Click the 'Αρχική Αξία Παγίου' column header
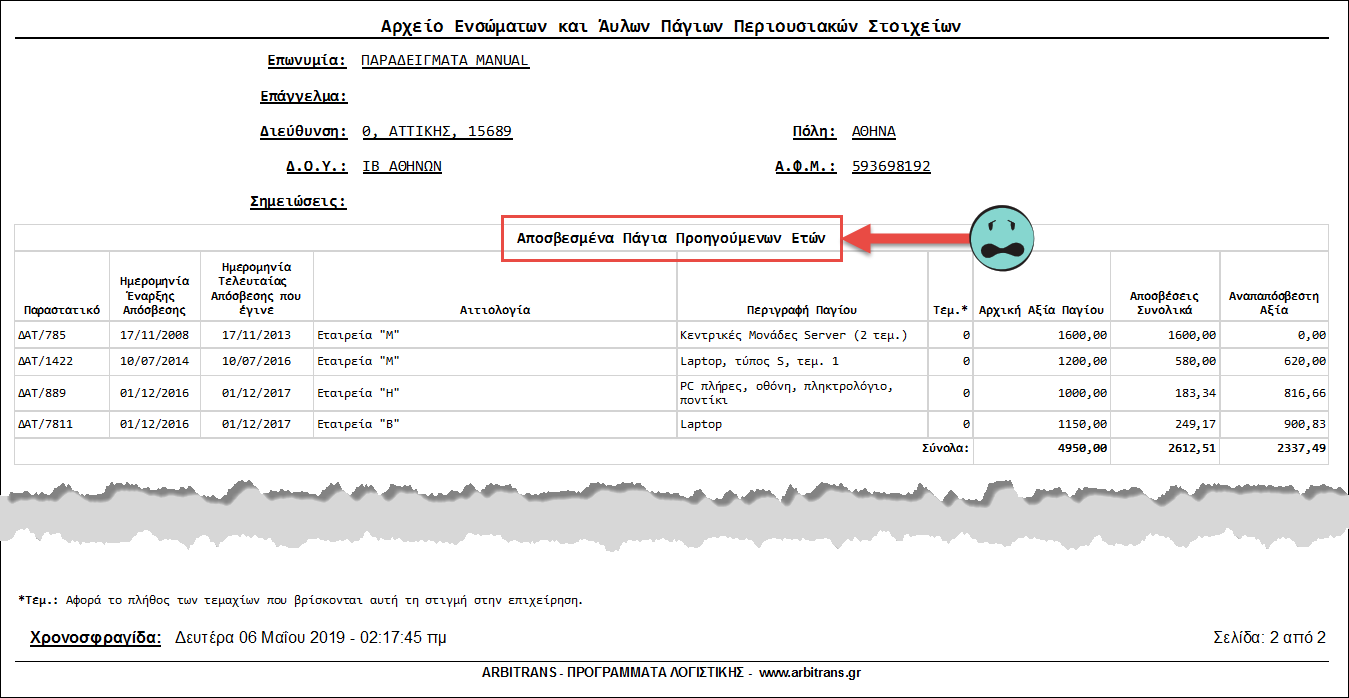The width and height of the screenshot is (1349, 698). (1041, 310)
